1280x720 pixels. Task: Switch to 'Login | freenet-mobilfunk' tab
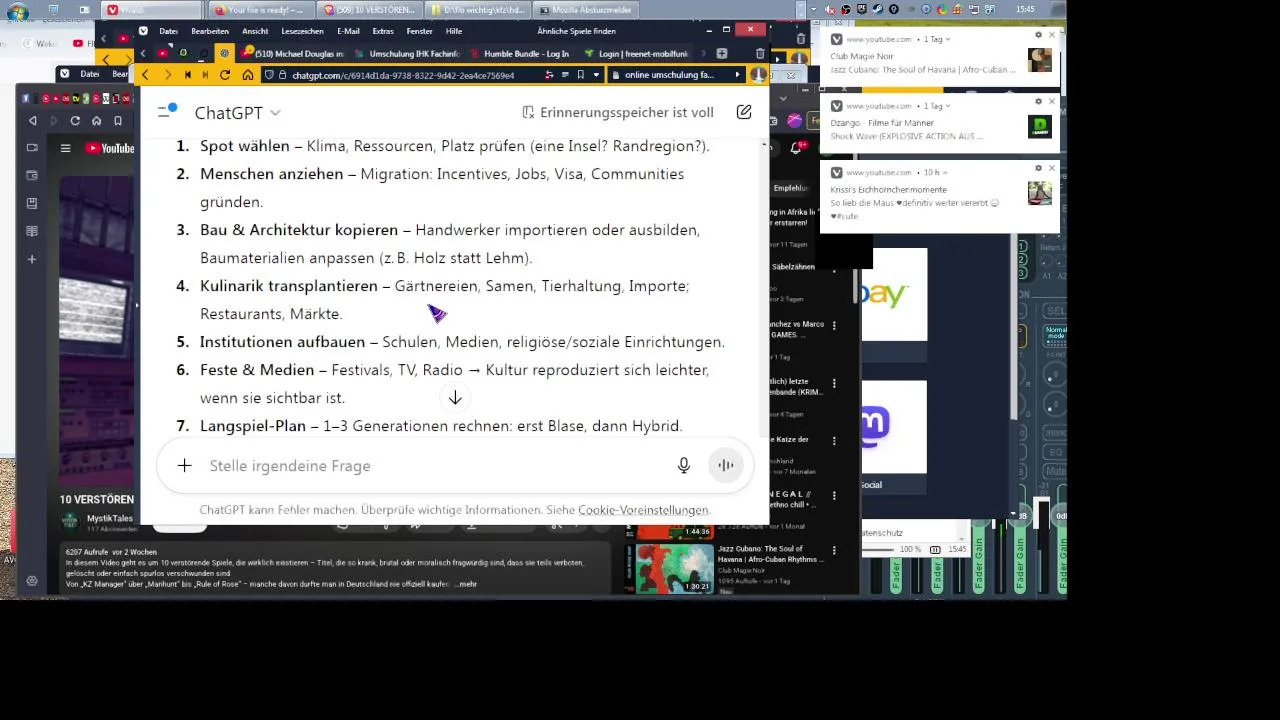click(x=636, y=54)
